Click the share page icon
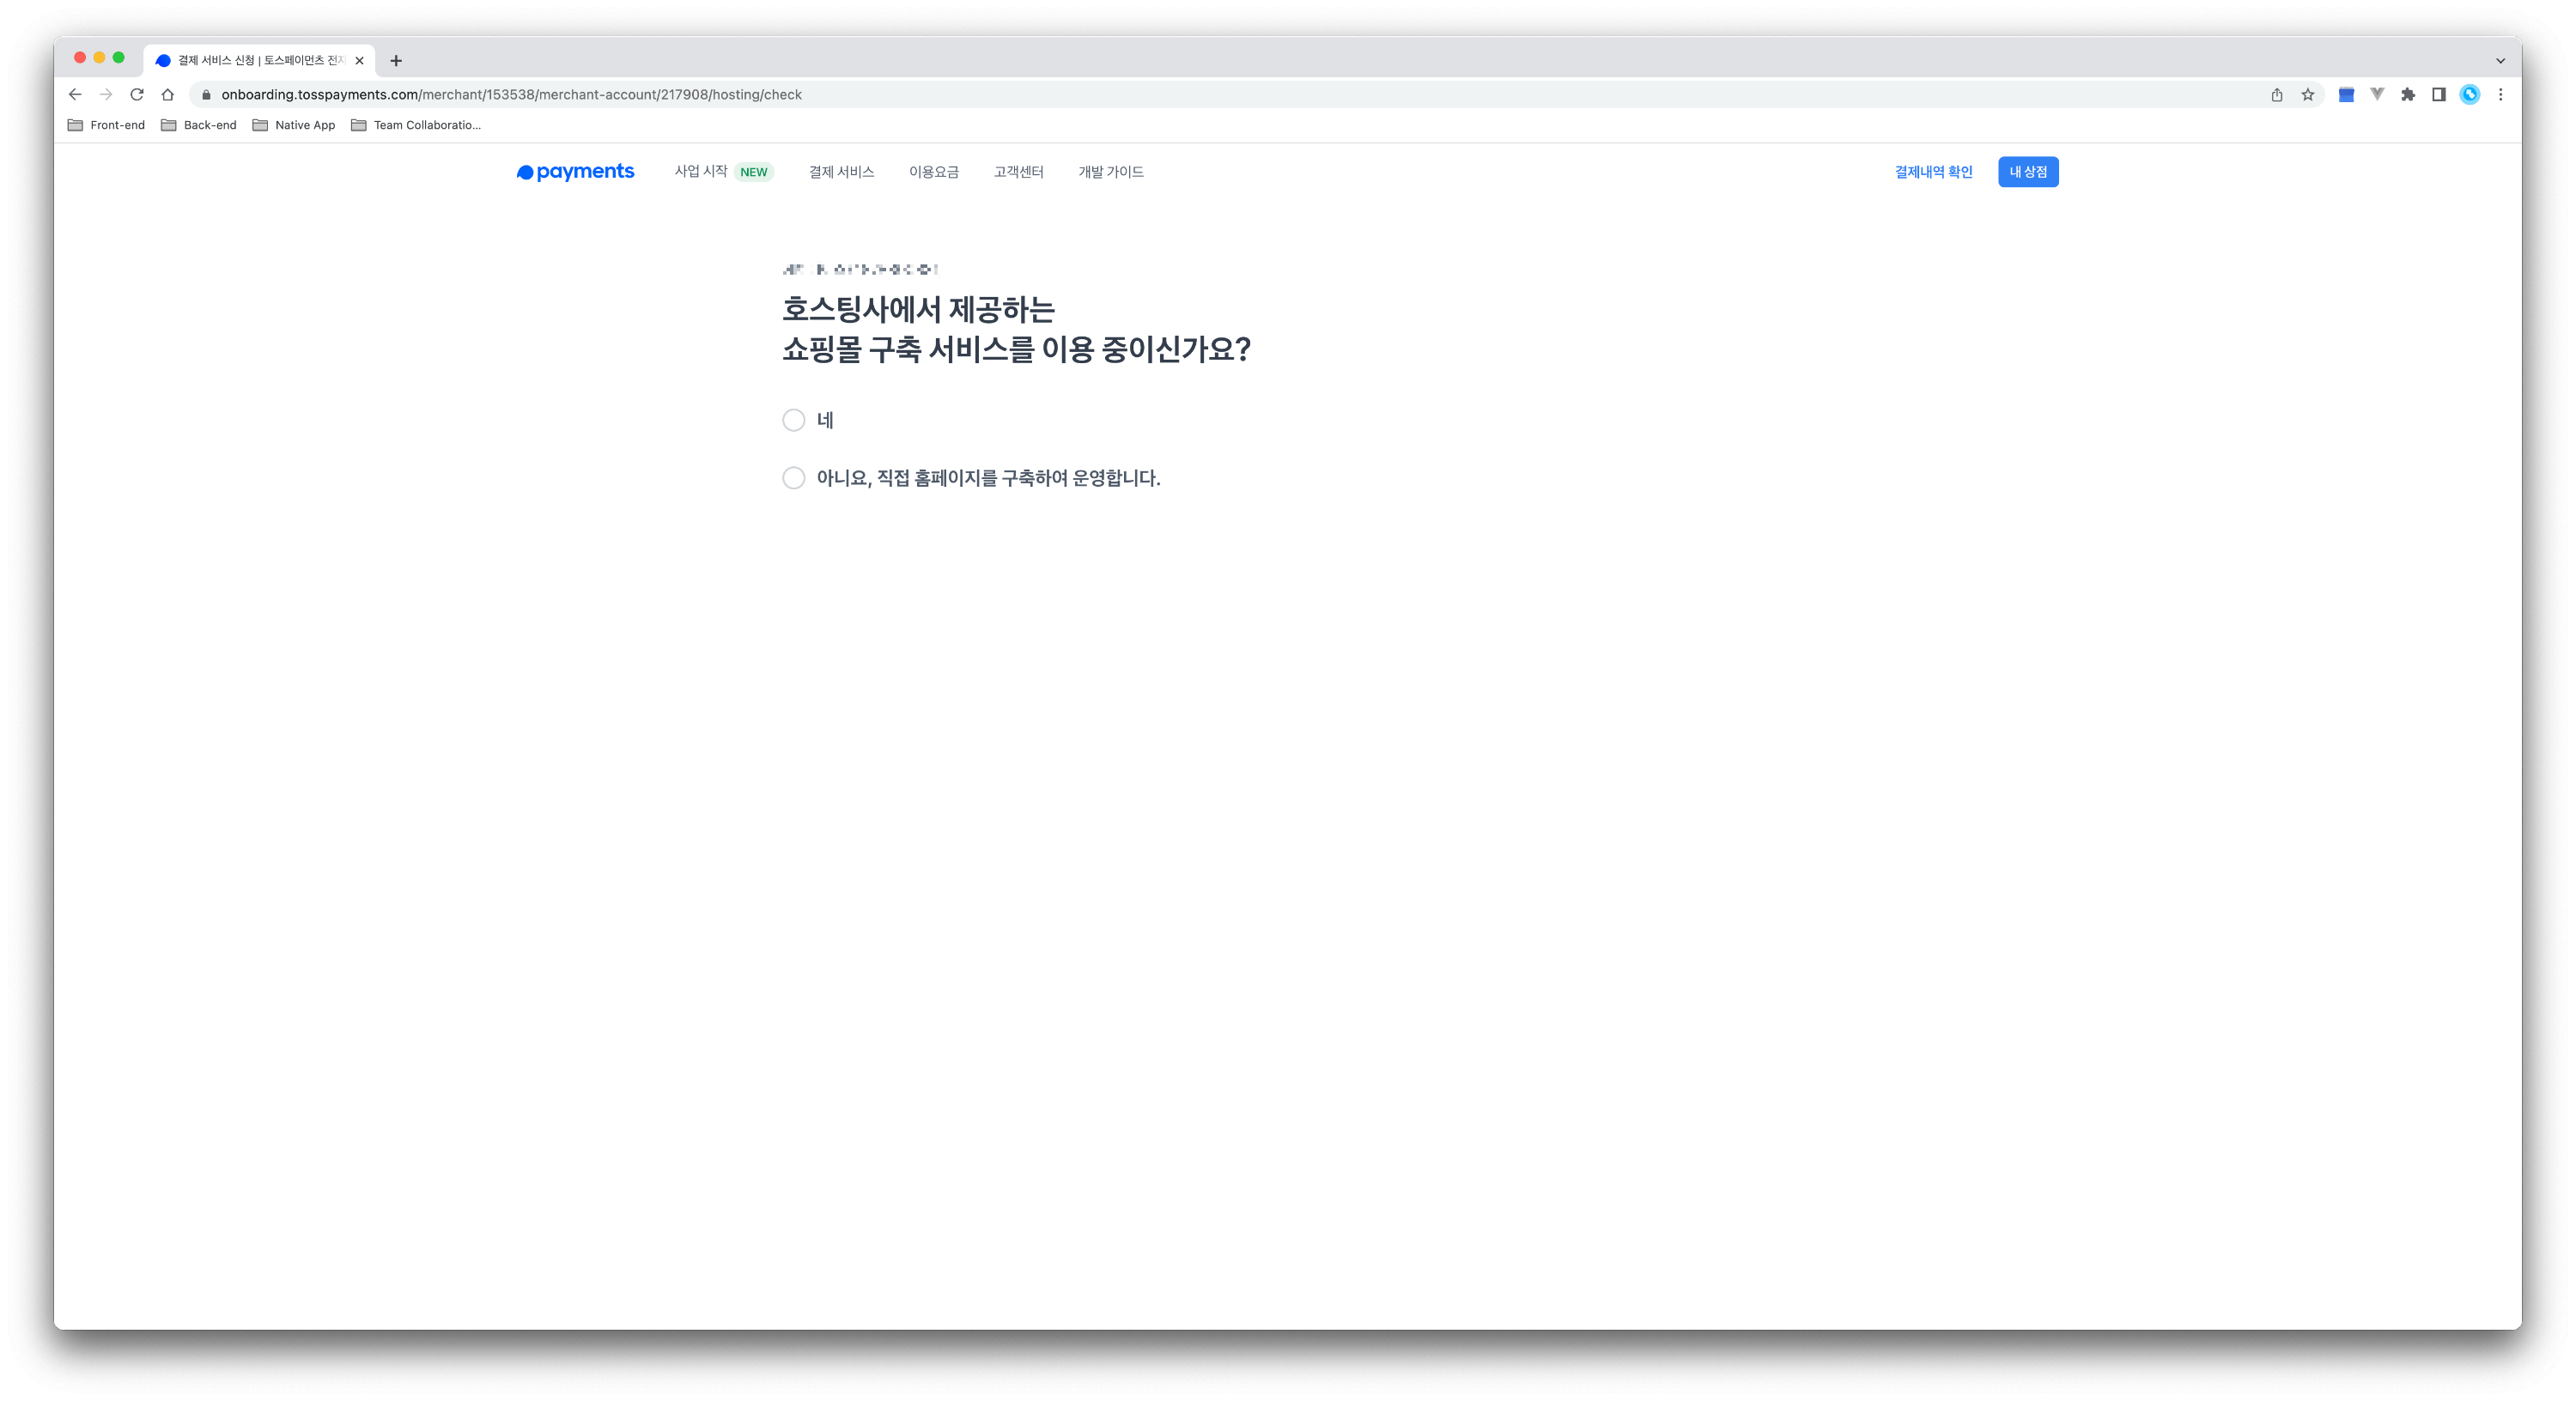Viewport: 2576px width, 1401px height. tap(2277, 94)
